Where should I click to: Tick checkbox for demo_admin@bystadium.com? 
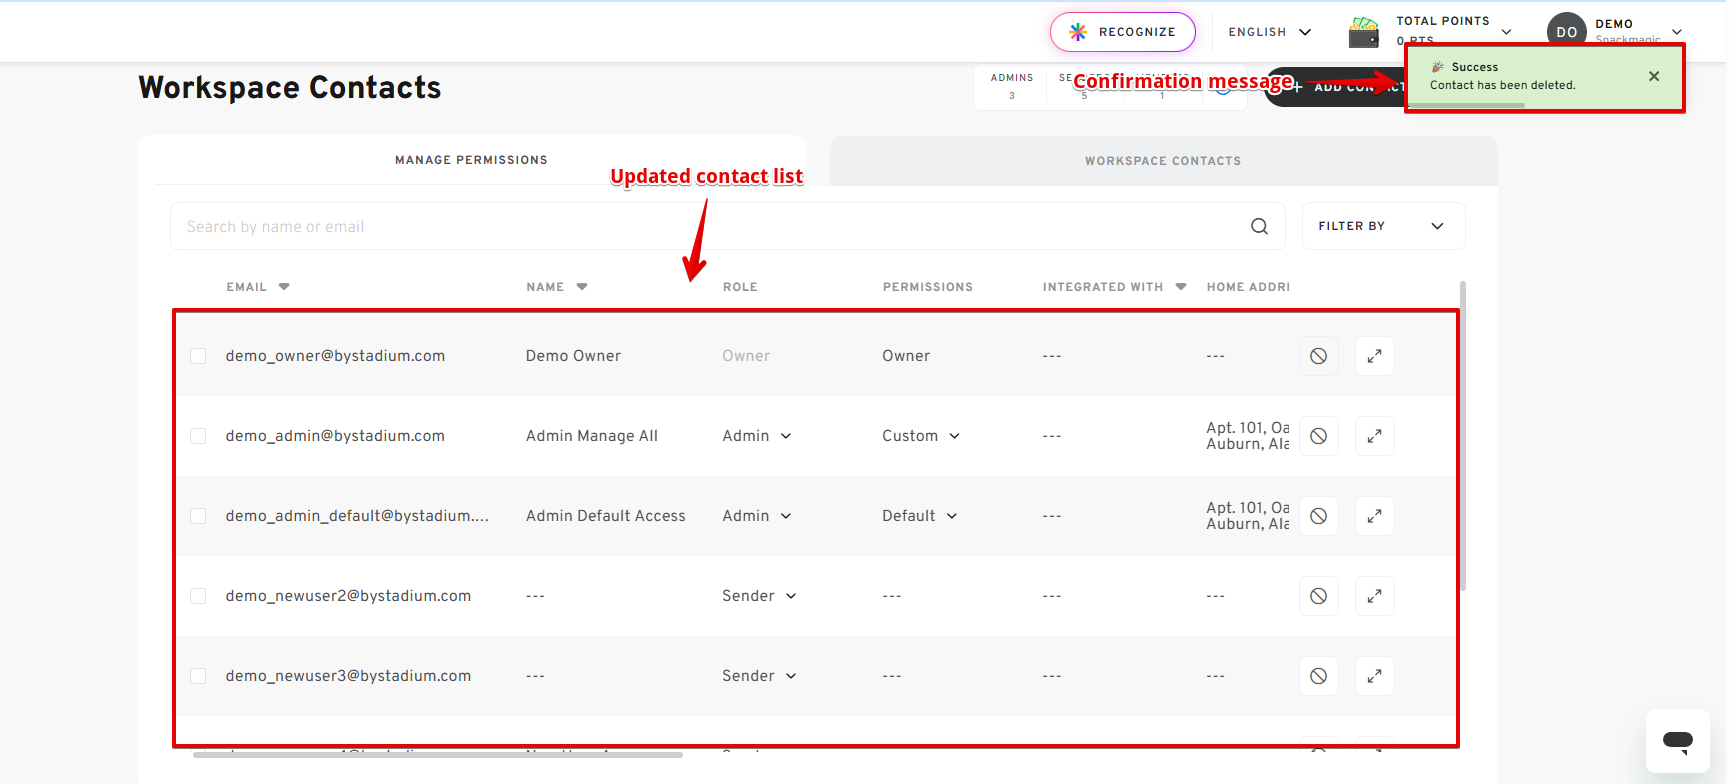pyautogui.click(x=198, y=436)
